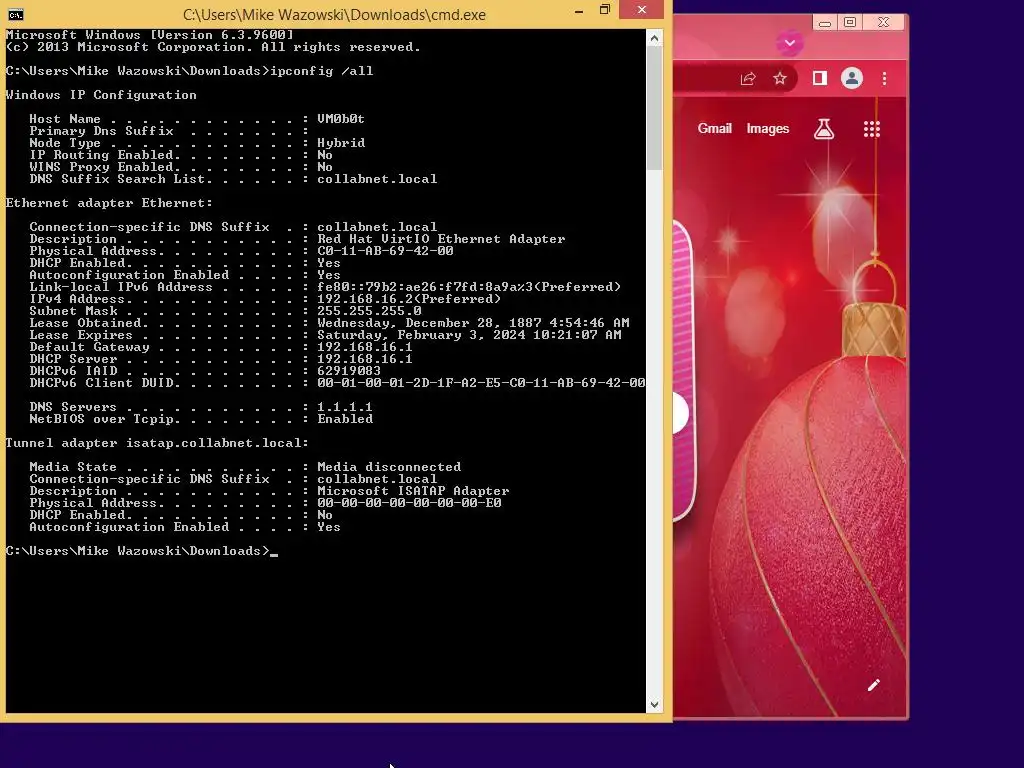Image resolution: width=1024 pixels, height=768 pixels.
Task: Click the subnet mask 255.255.255.0
Action: (370, 311)
